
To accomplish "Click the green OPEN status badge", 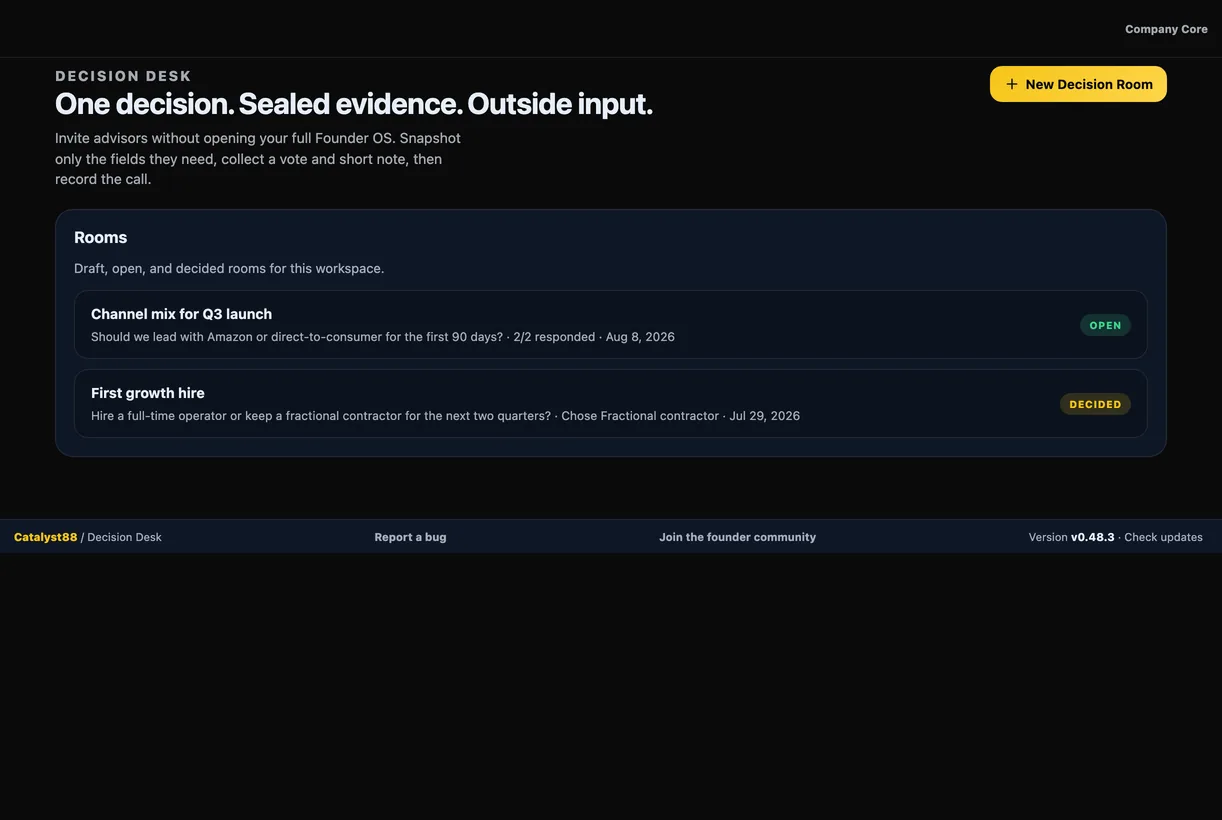I will [1105, 325].
